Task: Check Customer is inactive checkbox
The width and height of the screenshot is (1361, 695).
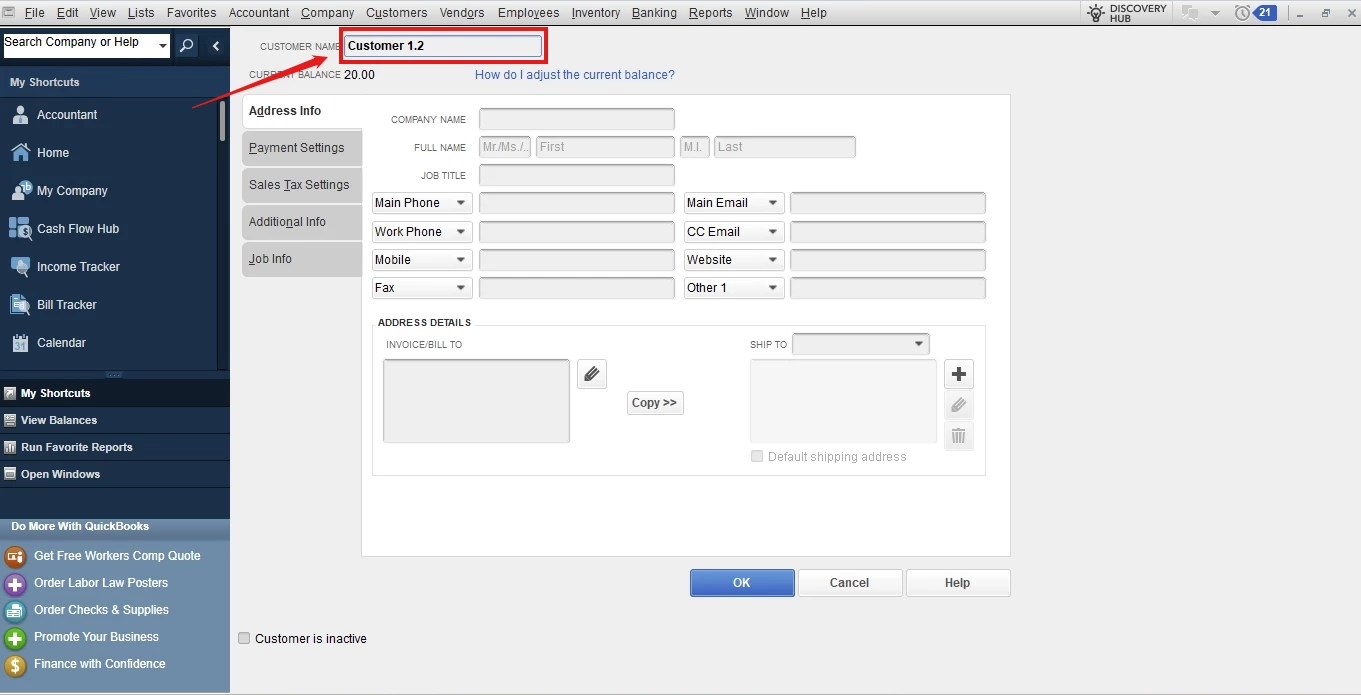Action: pyautogui.click(x=244, y=638)
